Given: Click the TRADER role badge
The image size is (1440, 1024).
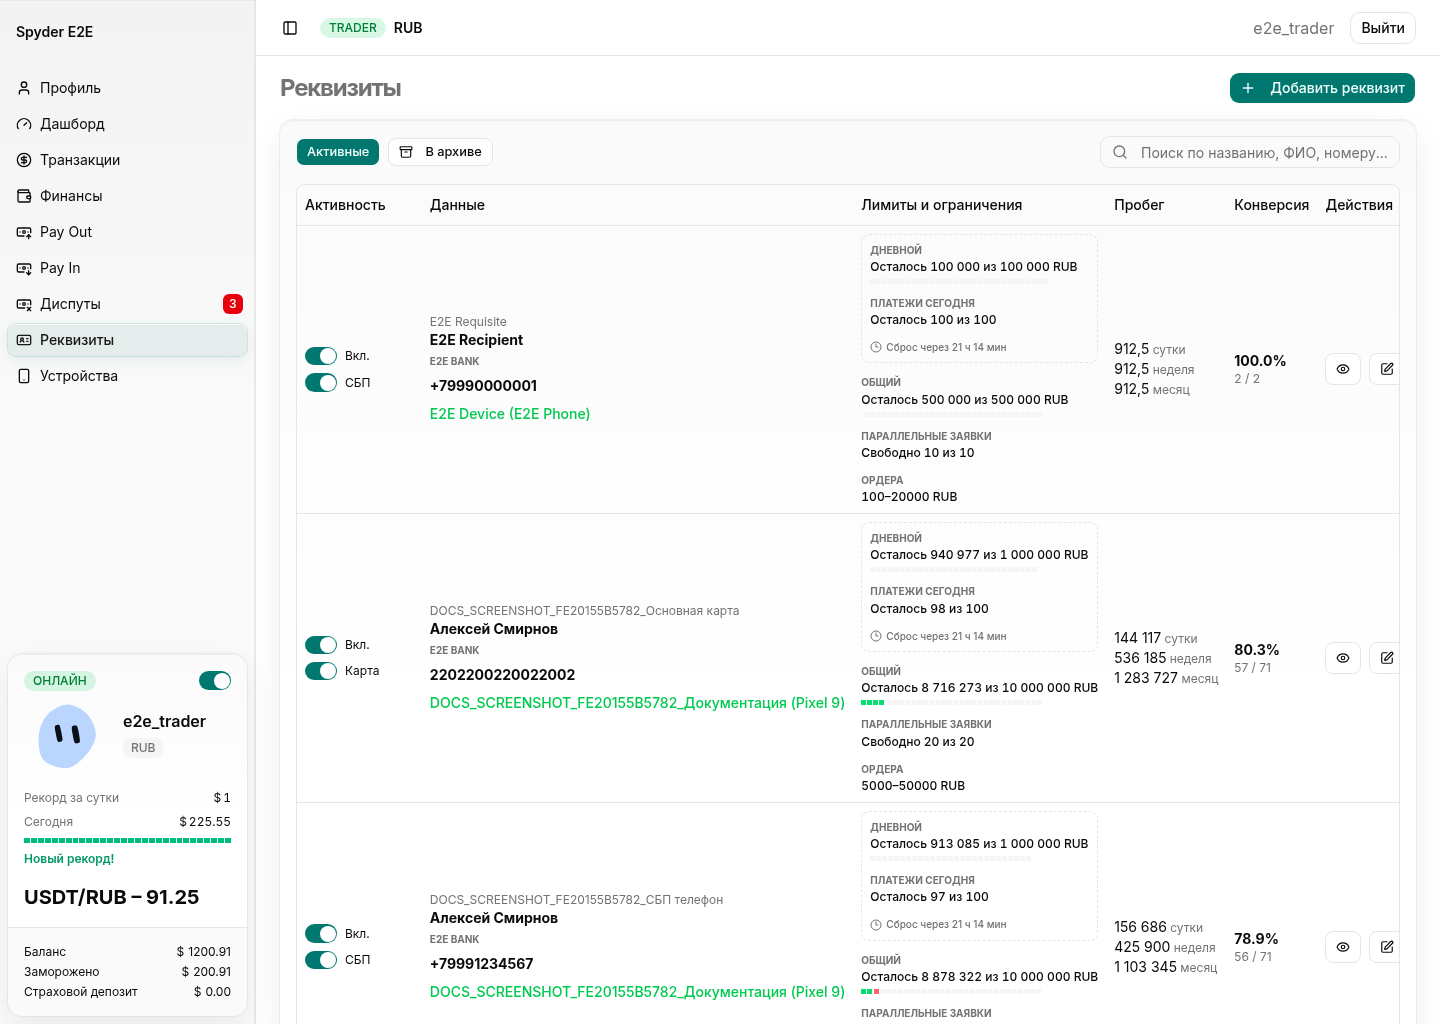Looking at the screenshot, I should click(x=353, y=28).
